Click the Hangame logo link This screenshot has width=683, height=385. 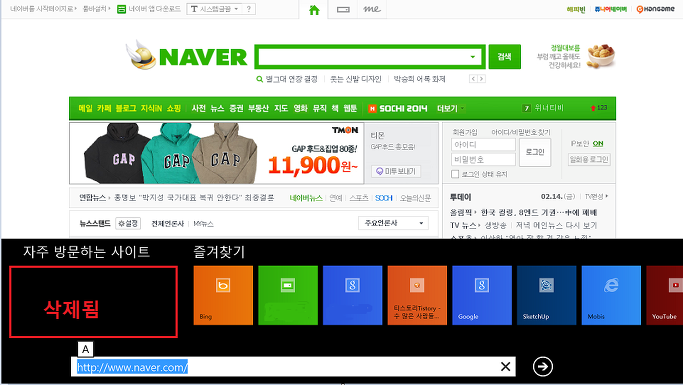click(x=655, y=9)
